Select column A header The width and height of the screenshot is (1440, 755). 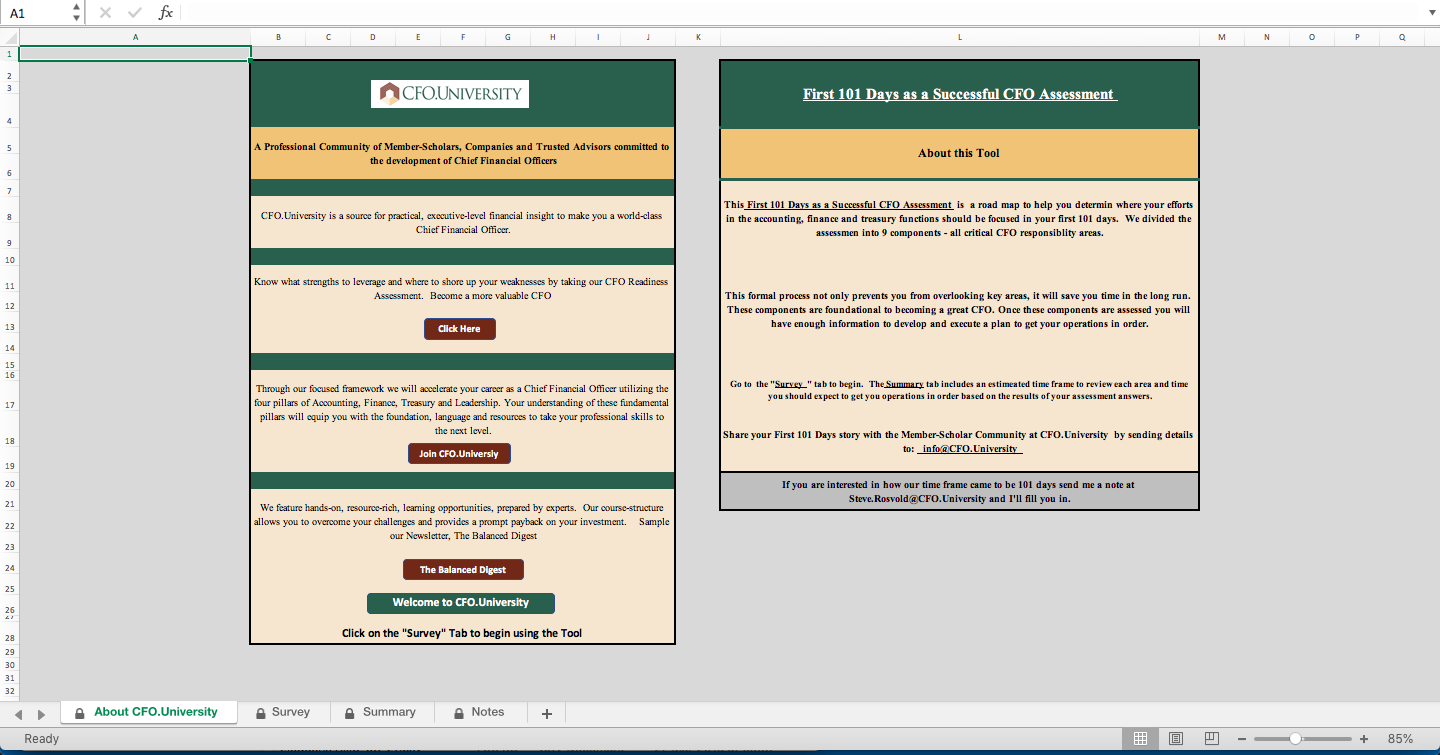(x=135, y=37)
